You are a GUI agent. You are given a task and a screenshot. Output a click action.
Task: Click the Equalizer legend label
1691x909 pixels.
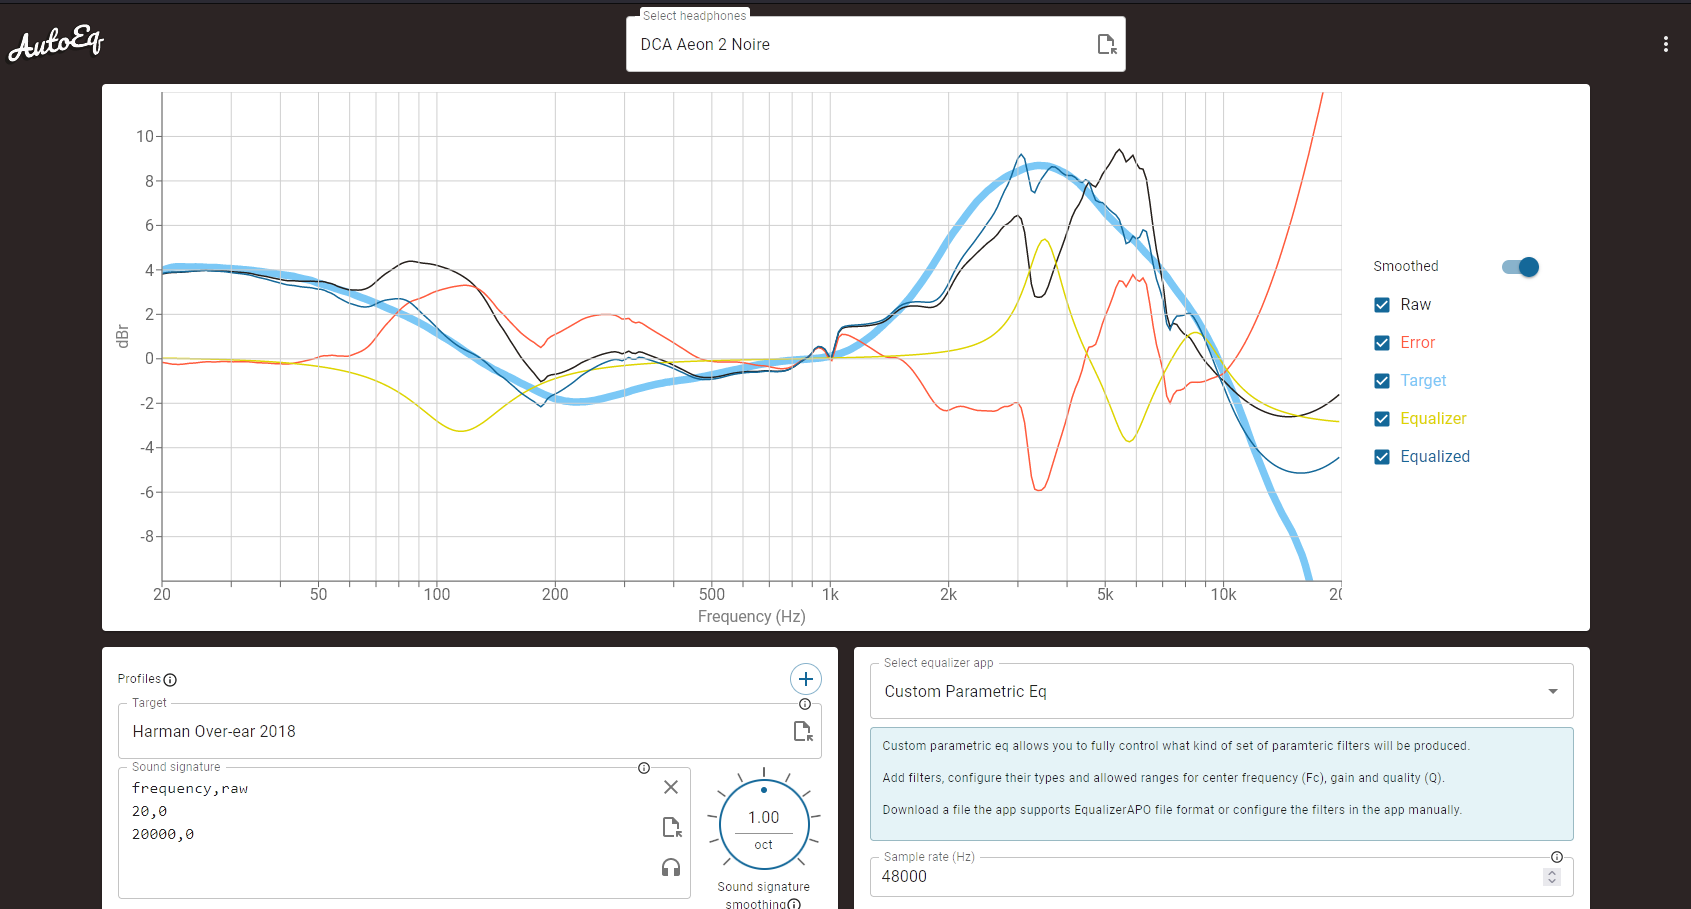1433,419
